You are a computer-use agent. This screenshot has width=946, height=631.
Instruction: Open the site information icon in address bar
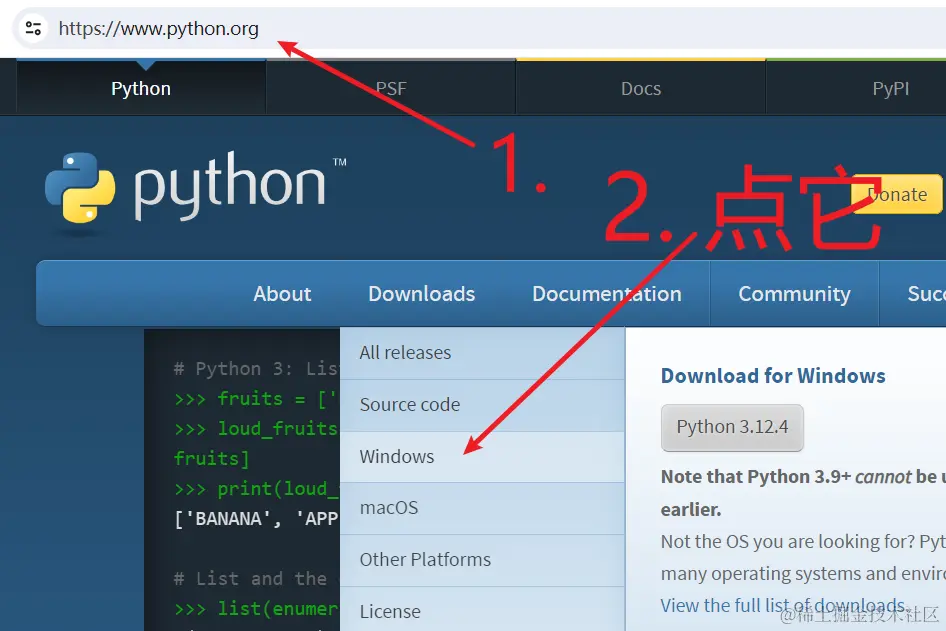[33, 28]
